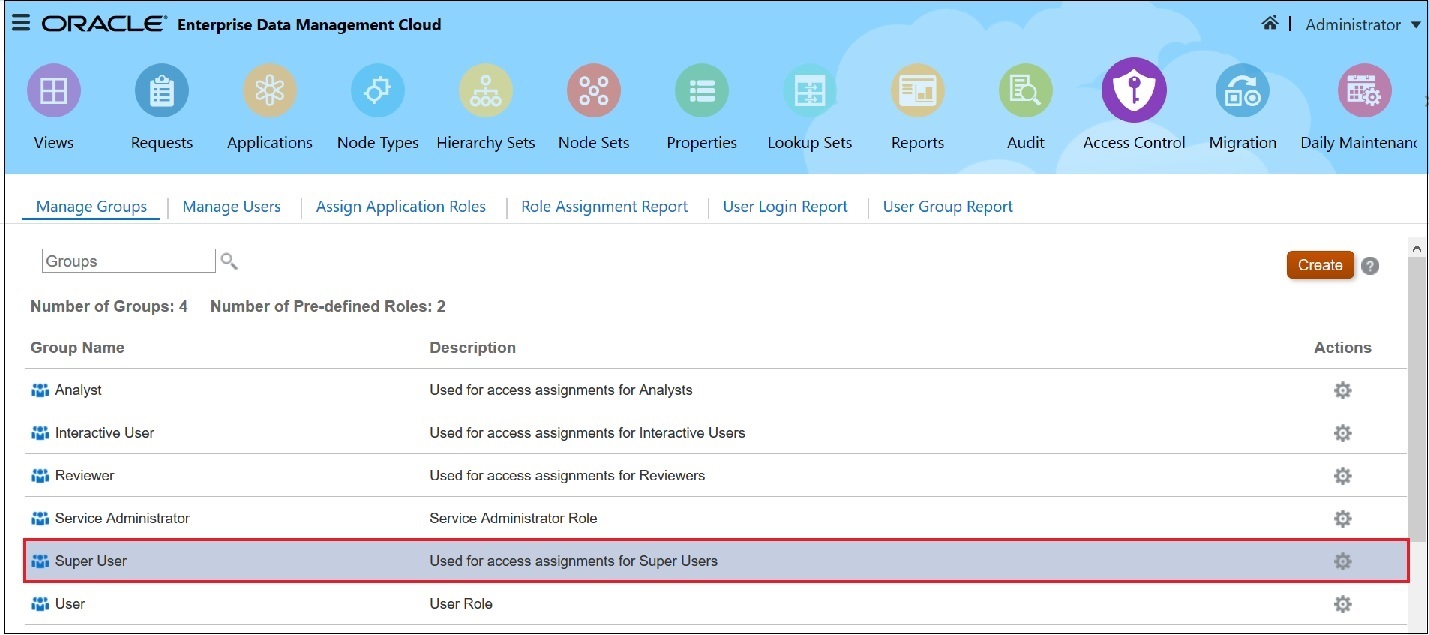
Task: Open the hamburger navigation menu
Action: coord(20,23)
